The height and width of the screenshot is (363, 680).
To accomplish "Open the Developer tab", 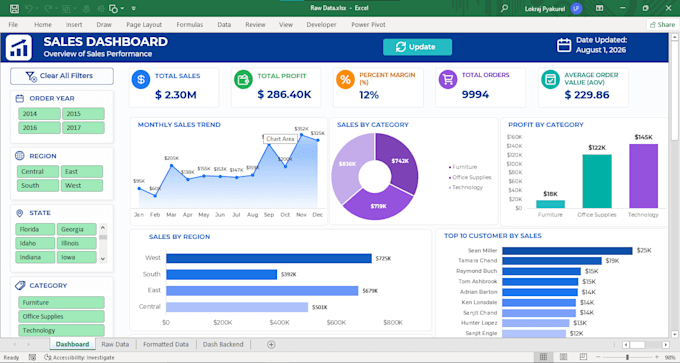I will click(x=321, y=25).
